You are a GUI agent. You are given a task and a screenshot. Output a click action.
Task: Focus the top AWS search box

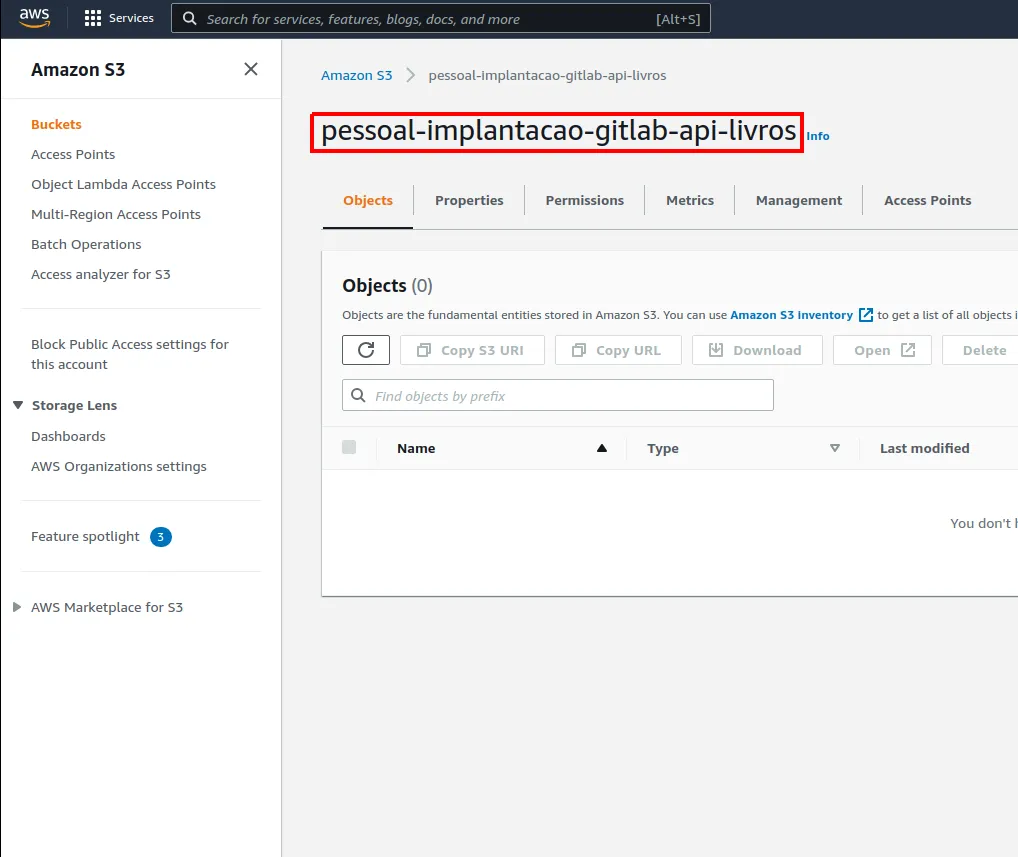pyautogui.click(x=441, y=18)
